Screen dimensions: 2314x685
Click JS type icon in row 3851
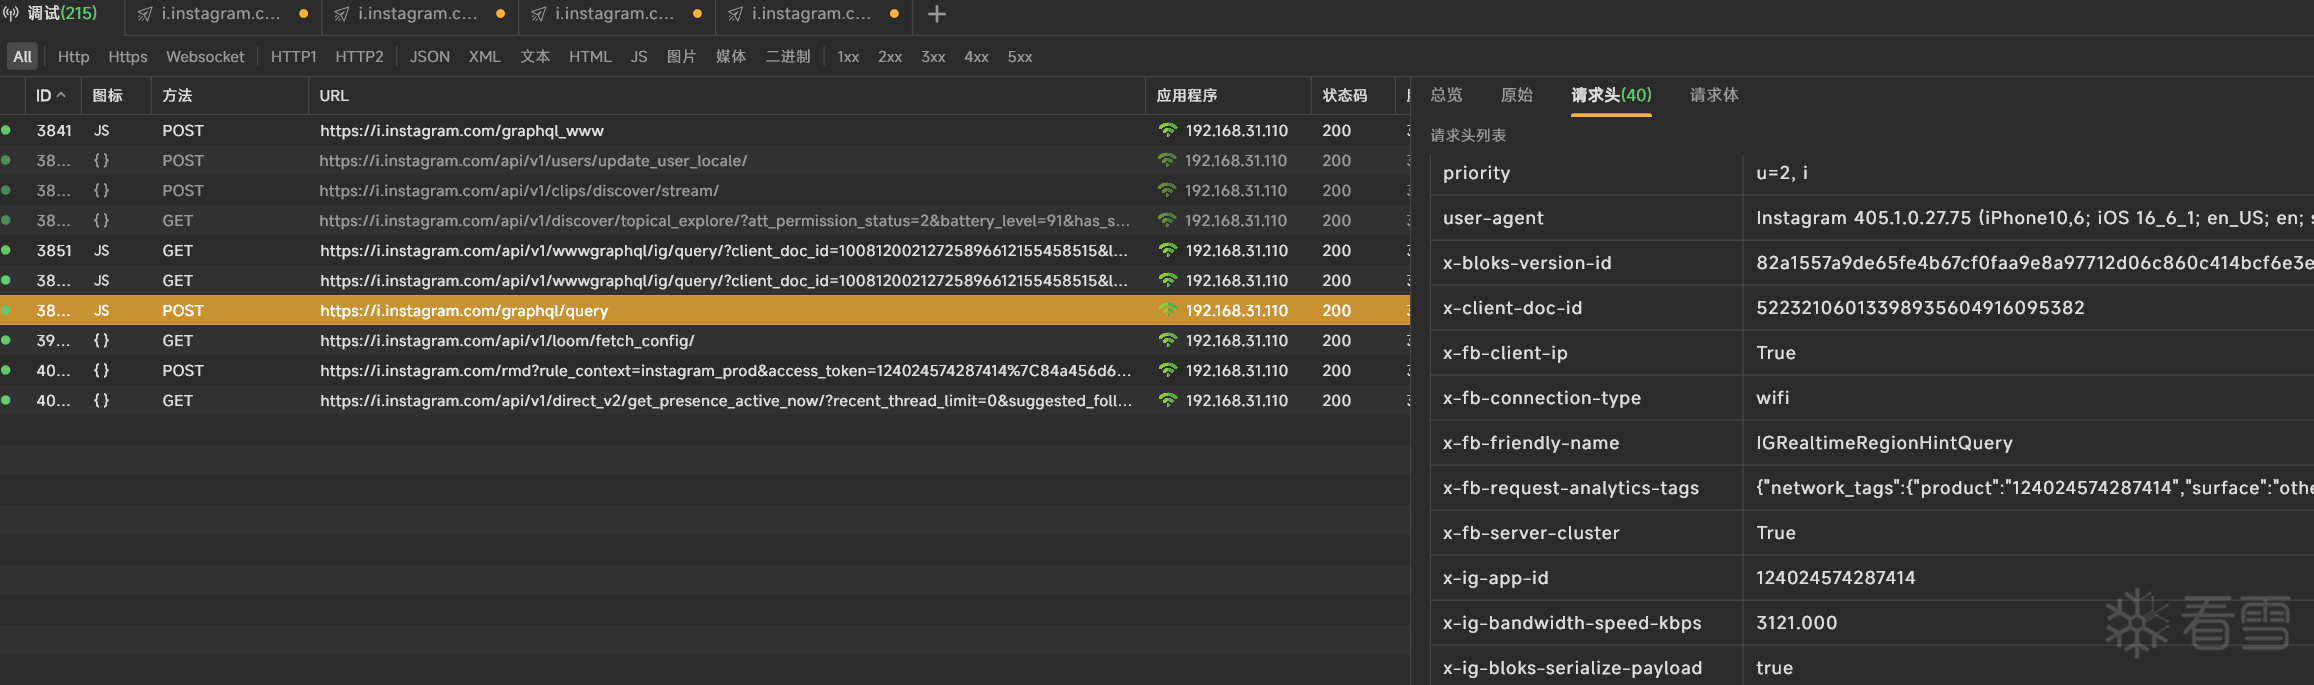point(101,251)
